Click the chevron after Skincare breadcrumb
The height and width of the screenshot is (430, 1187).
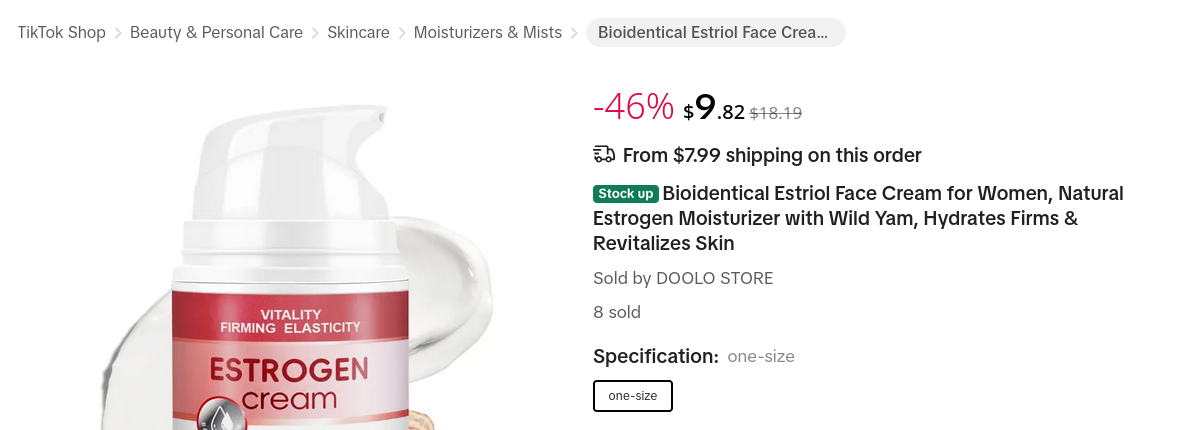tap(402, 33)
